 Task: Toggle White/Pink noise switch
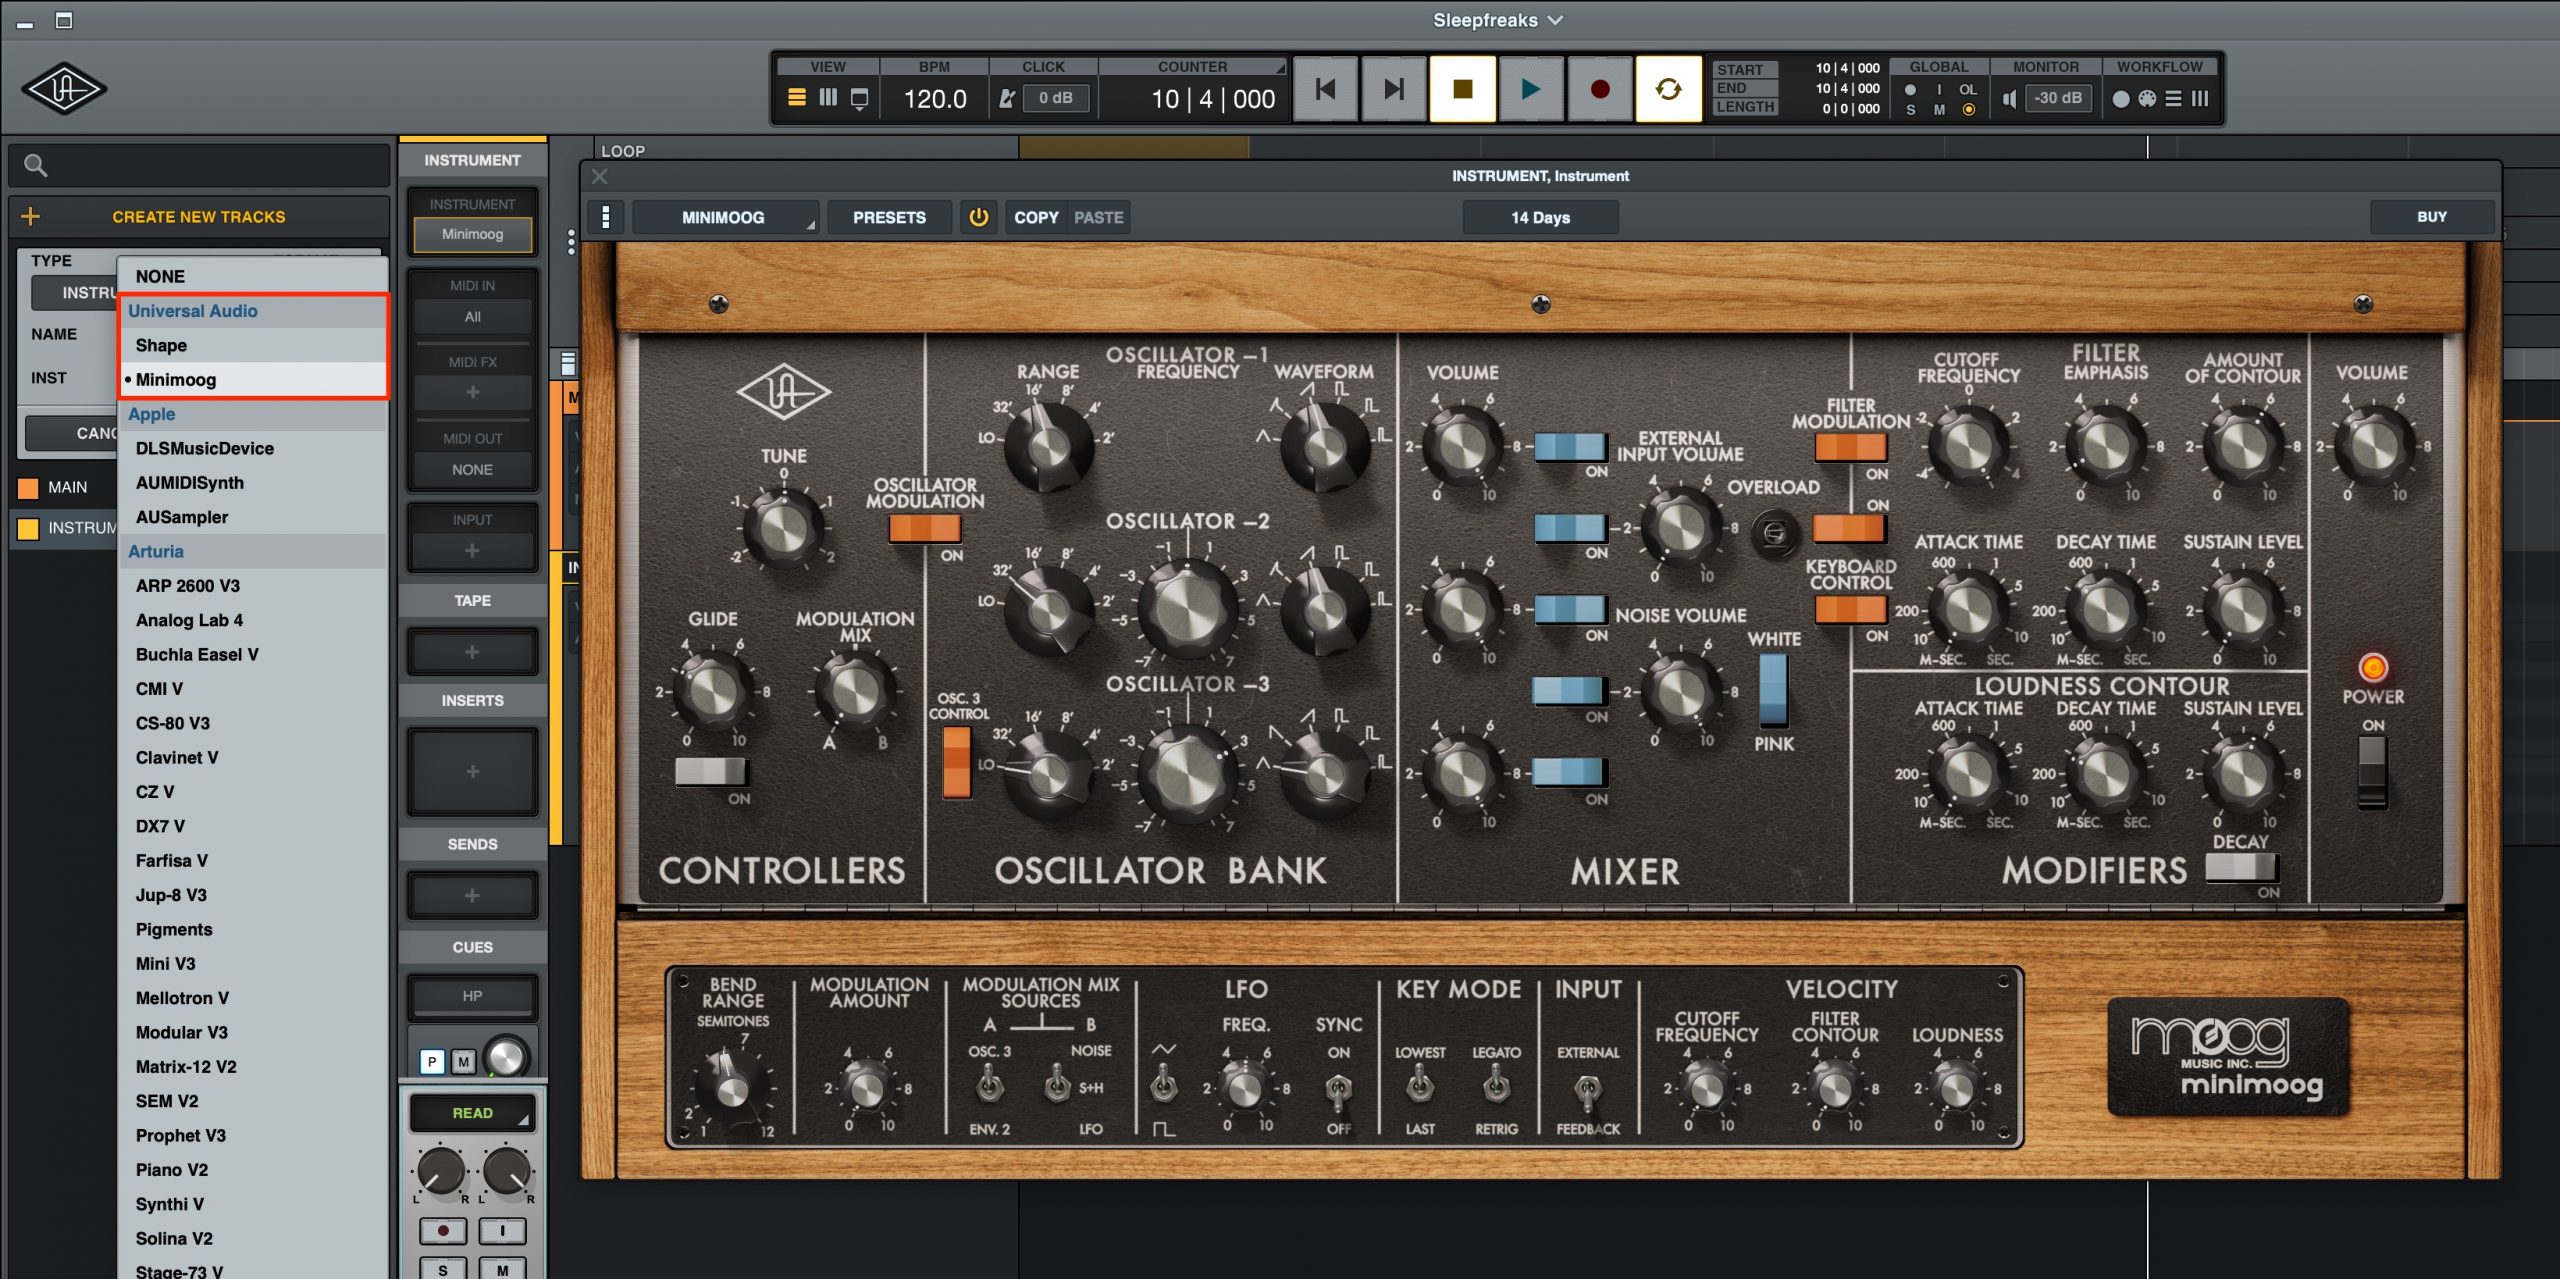[1773, 691]
